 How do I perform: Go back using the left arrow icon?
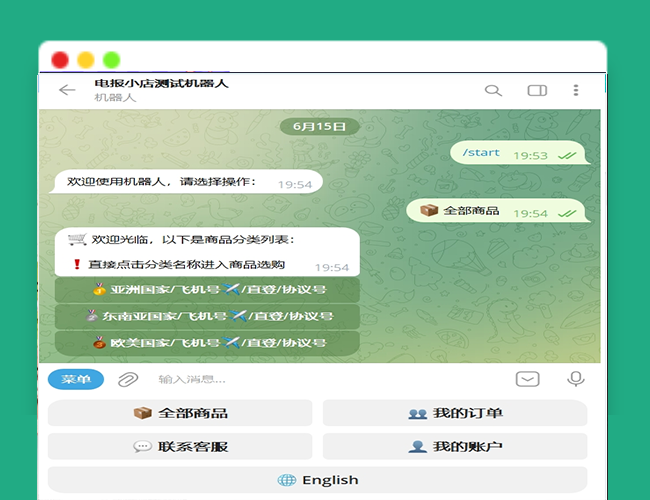click(67, 90)
